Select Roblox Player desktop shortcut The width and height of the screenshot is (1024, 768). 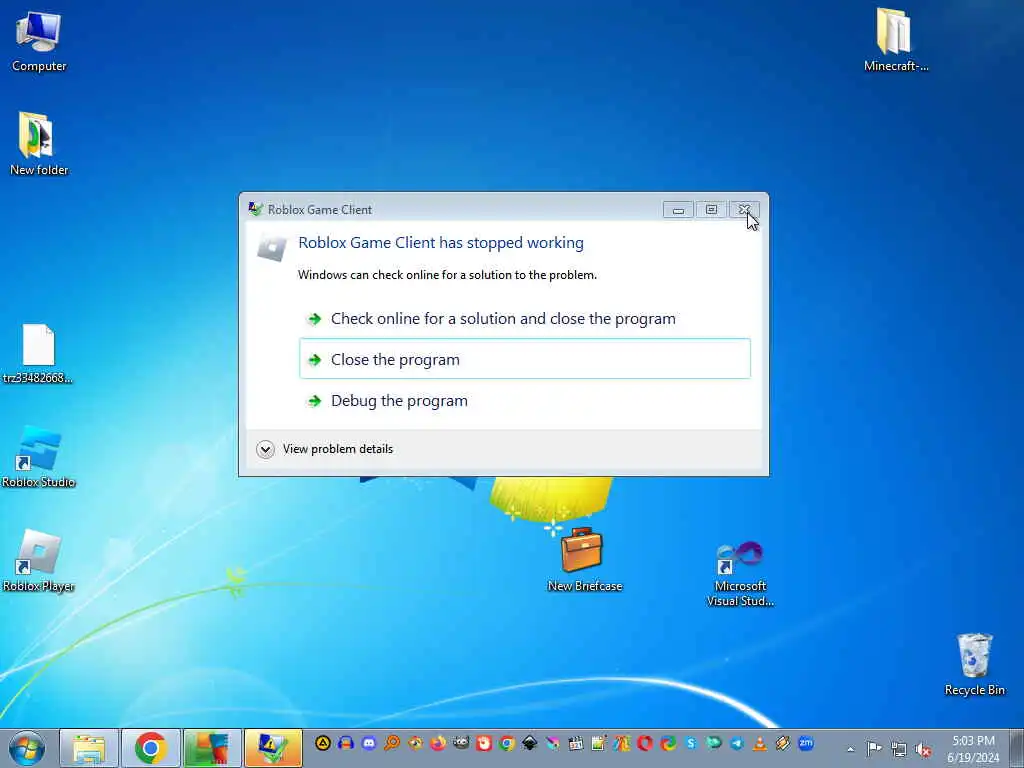pyautogui.click(x=39, y=561)
